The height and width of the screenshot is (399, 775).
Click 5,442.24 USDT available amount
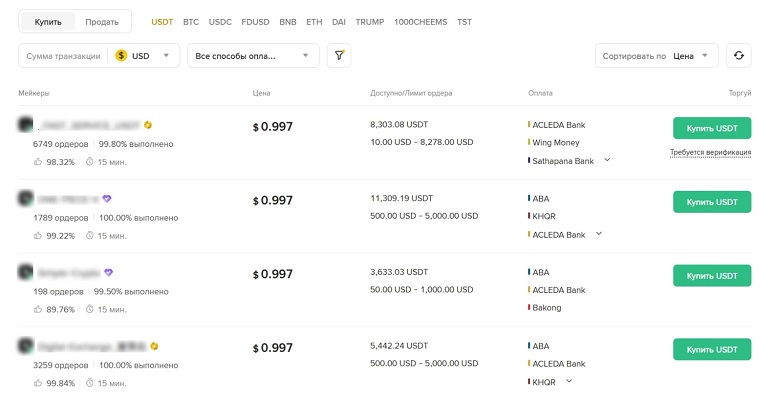click(399, 345)
